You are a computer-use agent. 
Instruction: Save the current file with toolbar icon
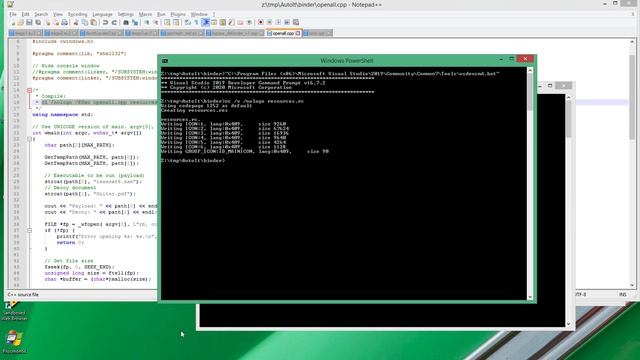(x=29, y=22)
